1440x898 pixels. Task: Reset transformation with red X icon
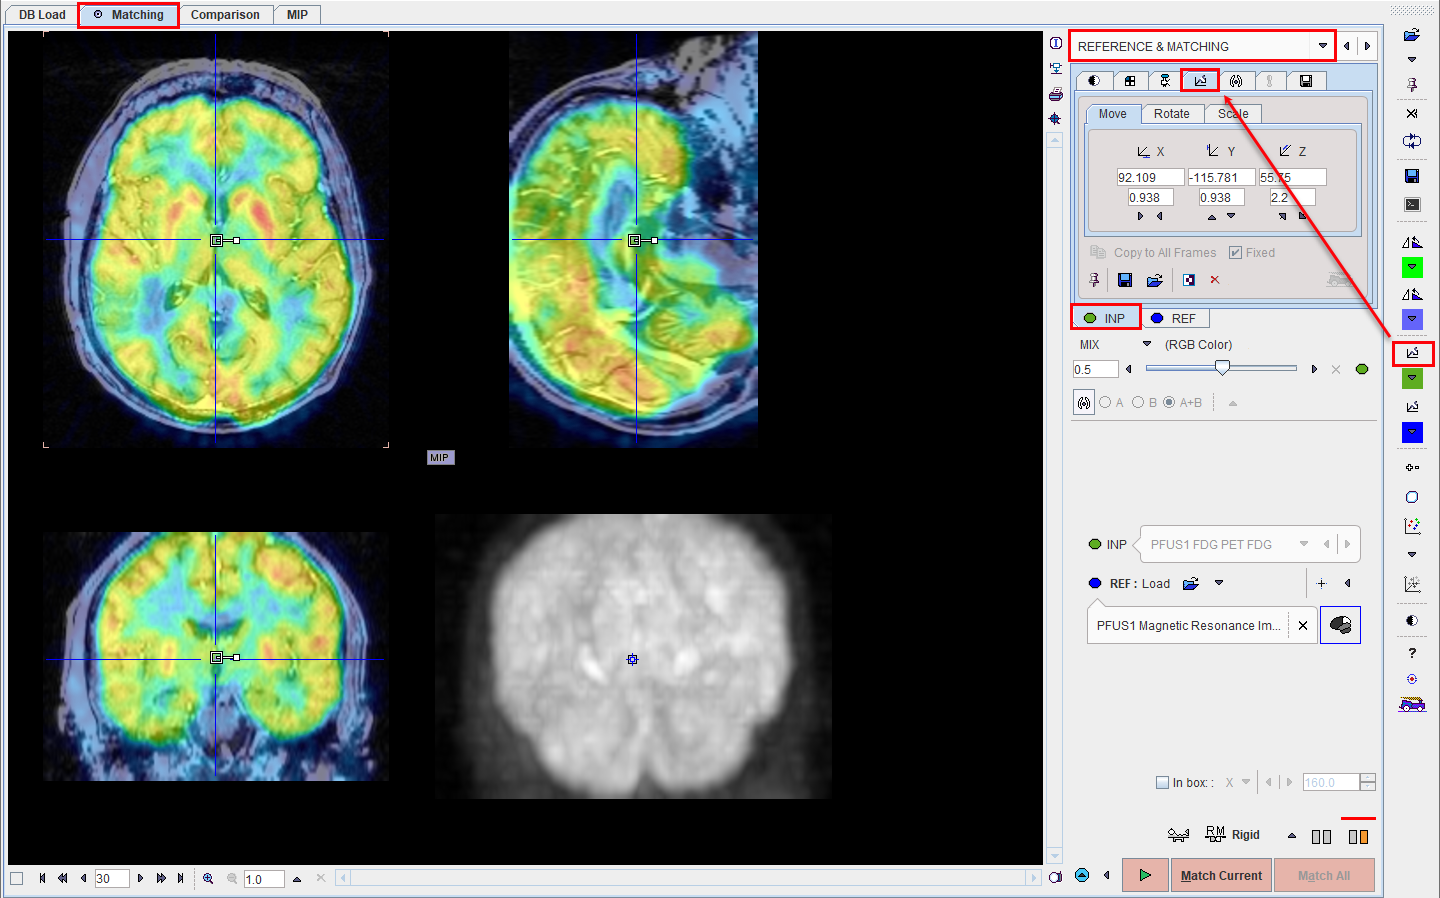click(x=1215, y=280)
